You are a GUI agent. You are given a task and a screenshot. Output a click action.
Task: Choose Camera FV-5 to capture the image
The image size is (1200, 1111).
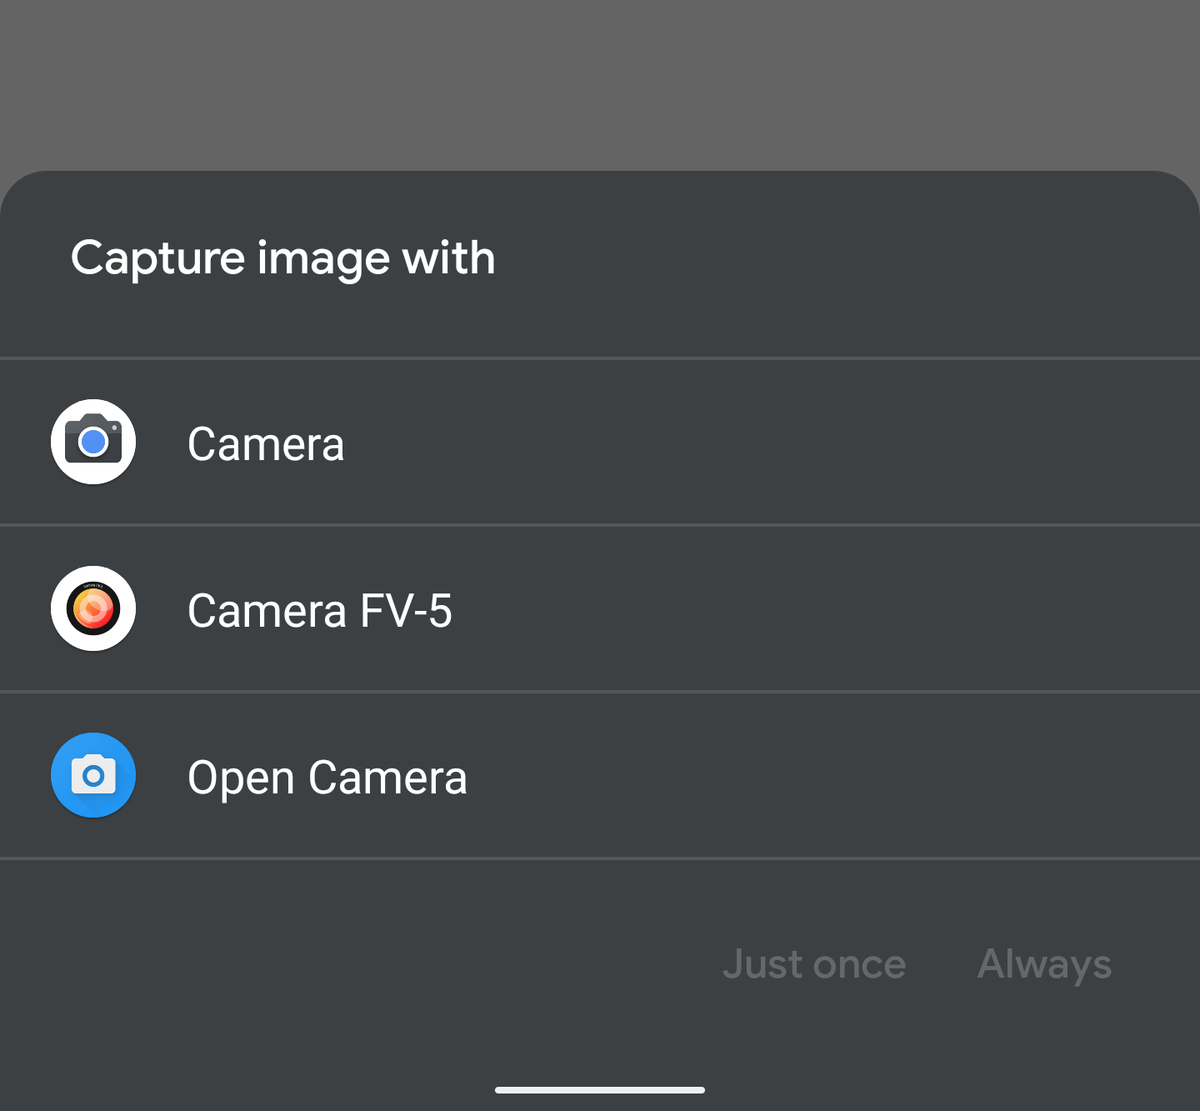pos(319,610)
